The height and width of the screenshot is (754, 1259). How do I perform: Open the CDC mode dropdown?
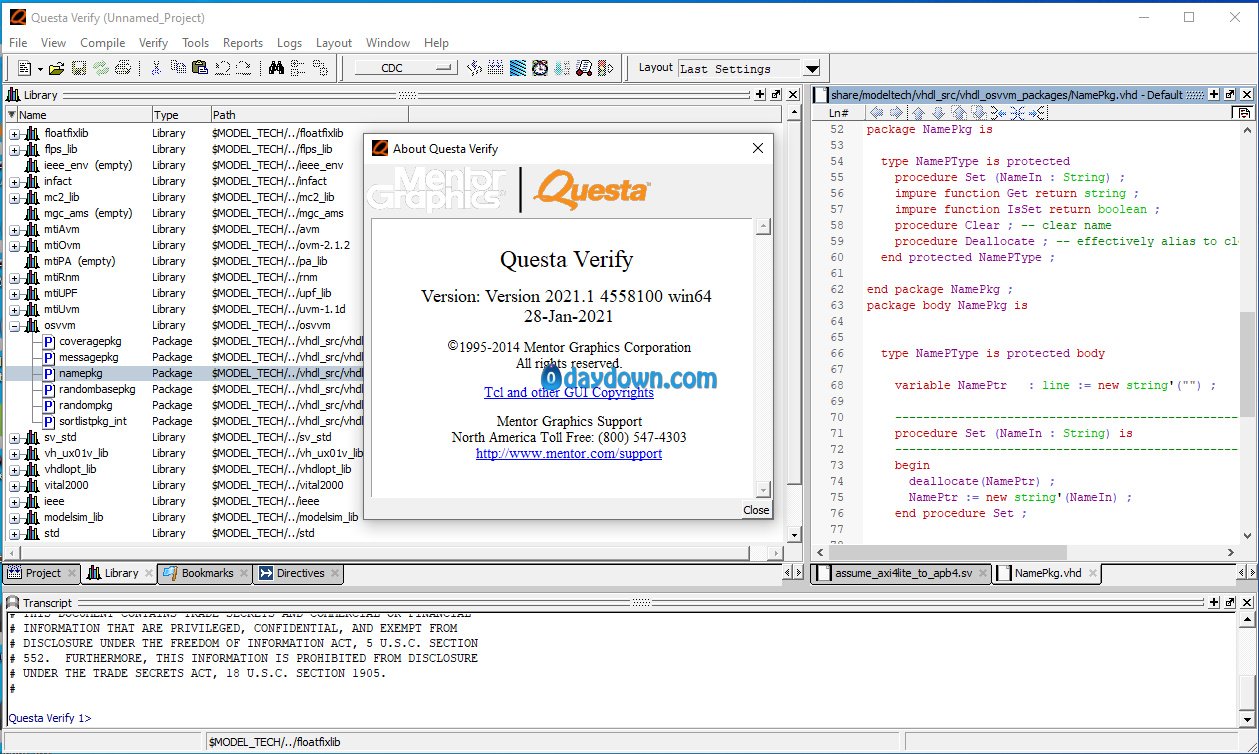click(405, 69)
